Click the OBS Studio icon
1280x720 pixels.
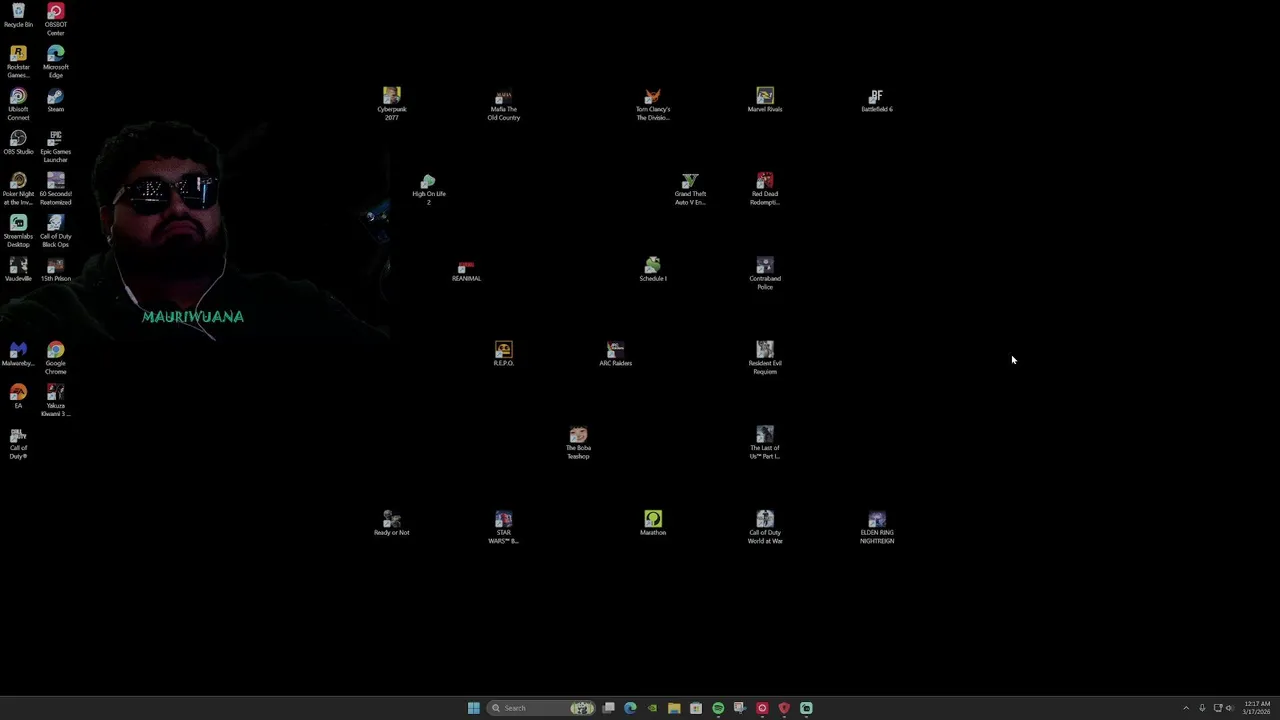click(18, 142)
